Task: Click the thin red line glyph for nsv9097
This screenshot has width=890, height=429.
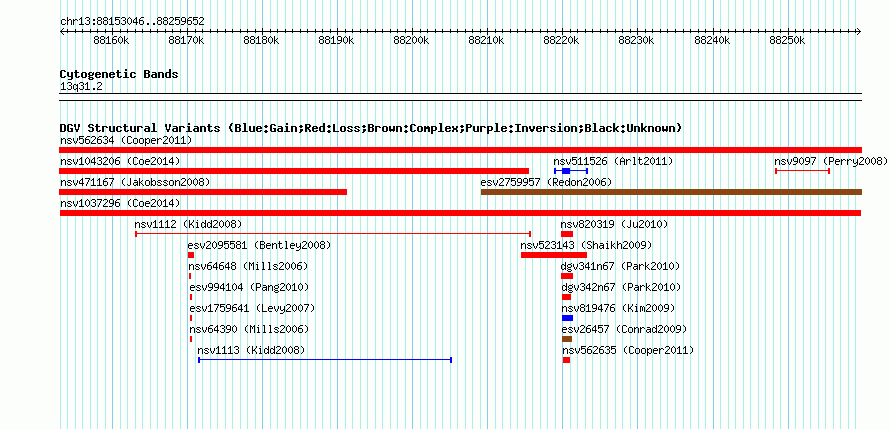Action: coord(803,171)
